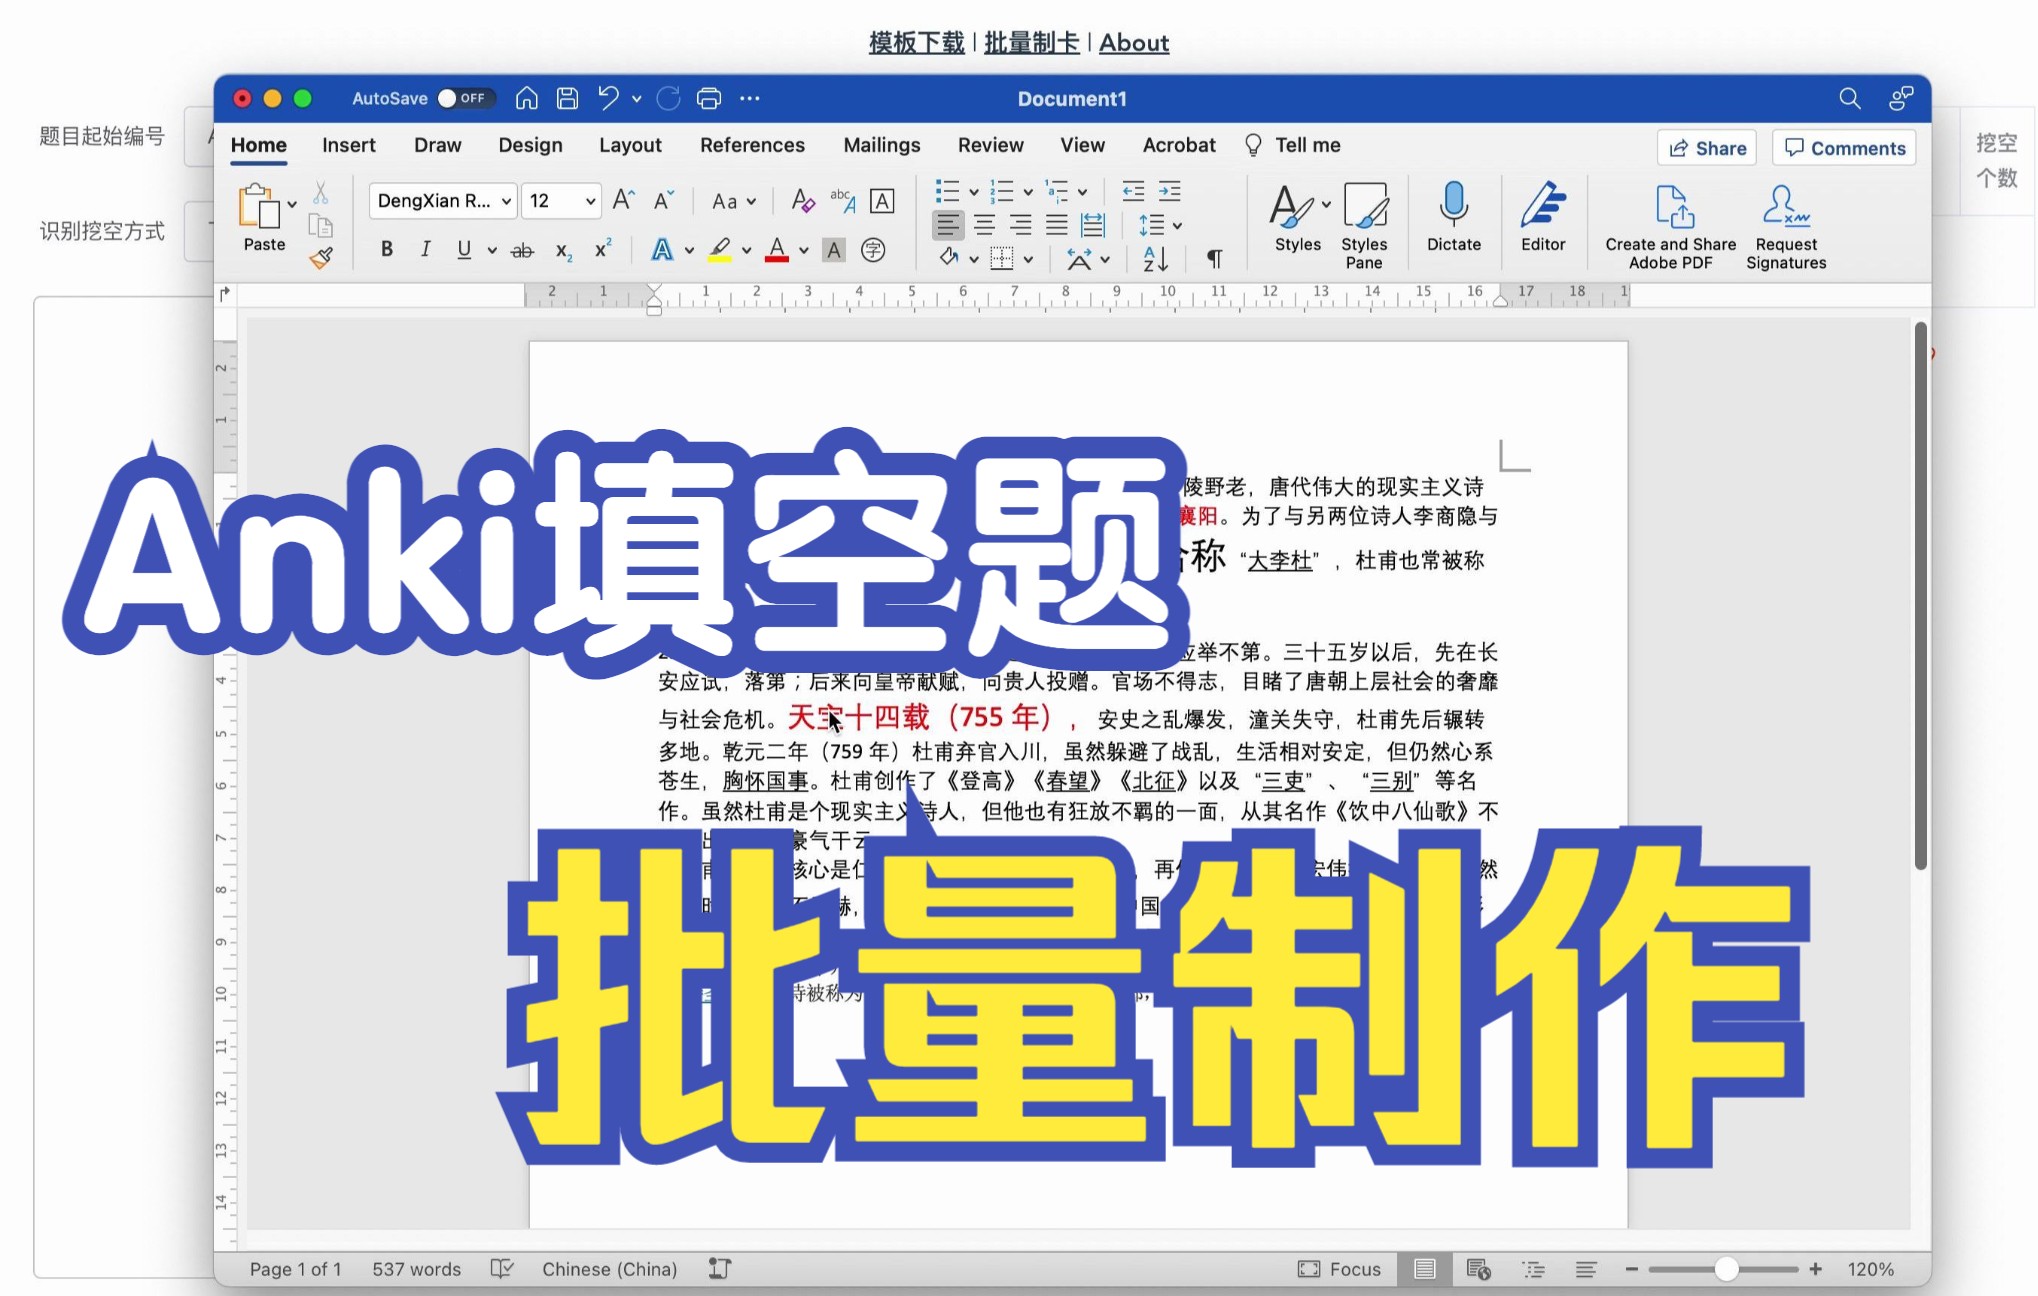Click the Sort A-Z icon
This screenshot has height=1296, width=2038.
1155,259
